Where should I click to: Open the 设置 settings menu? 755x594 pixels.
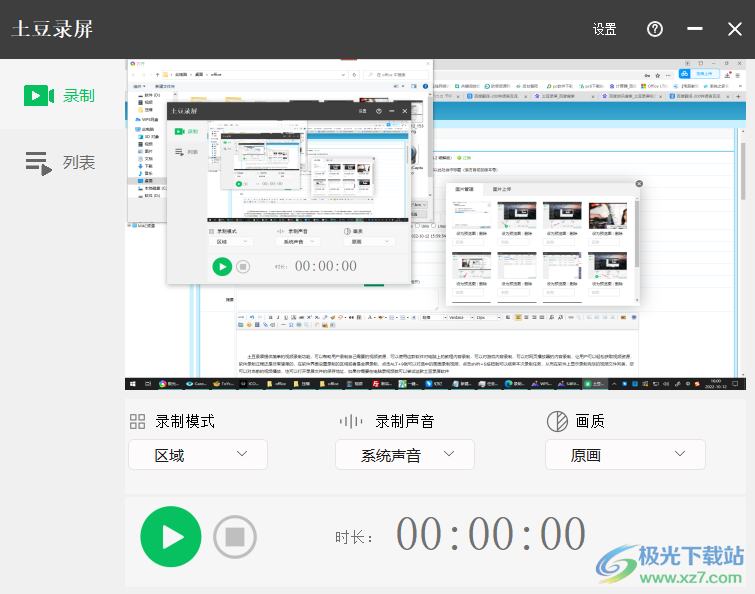(x=604, y=29)
